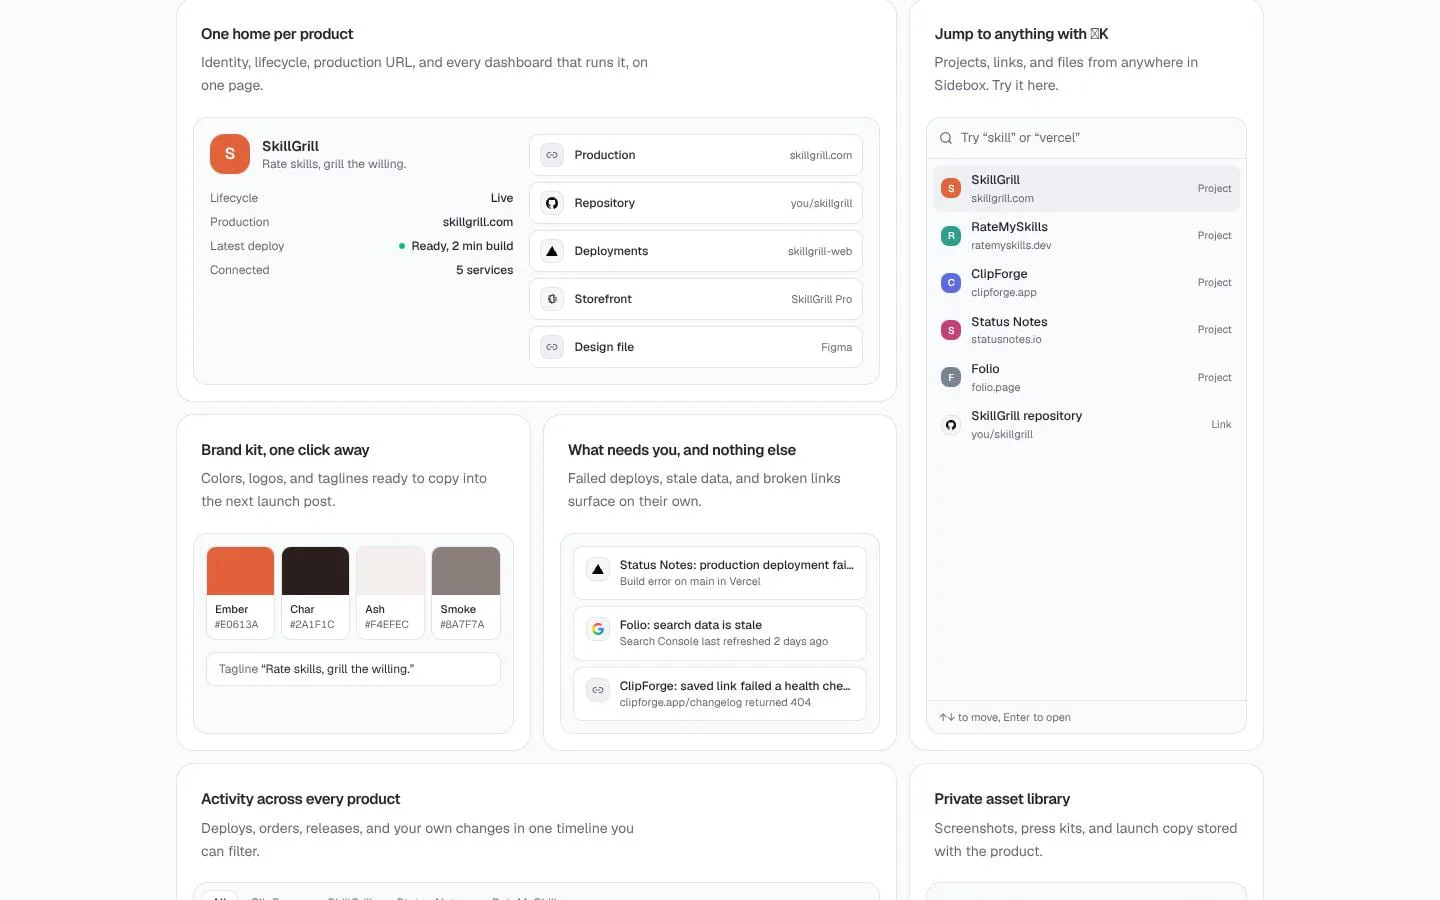This screenshot has height=900, width=1440.
Task: Click "statusnotes.io" in the search results
Action: click(1006, 340)
